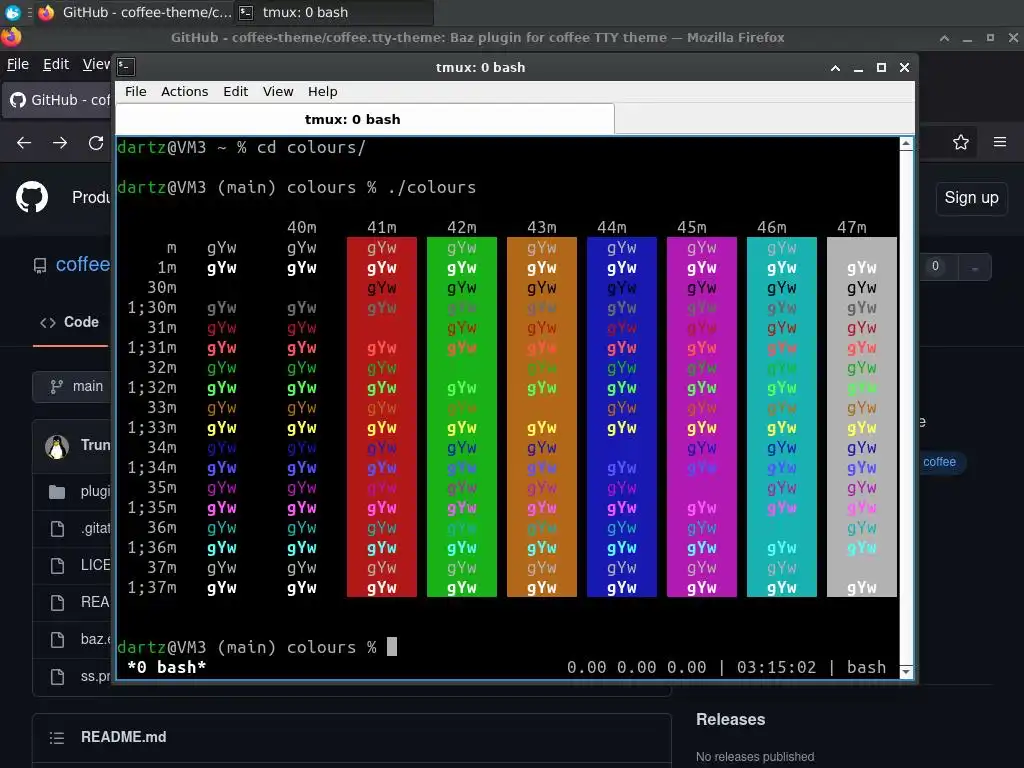Bookmark this page with star icon
The width and height of the screenshot is (1024, 768).
[961, 142]
